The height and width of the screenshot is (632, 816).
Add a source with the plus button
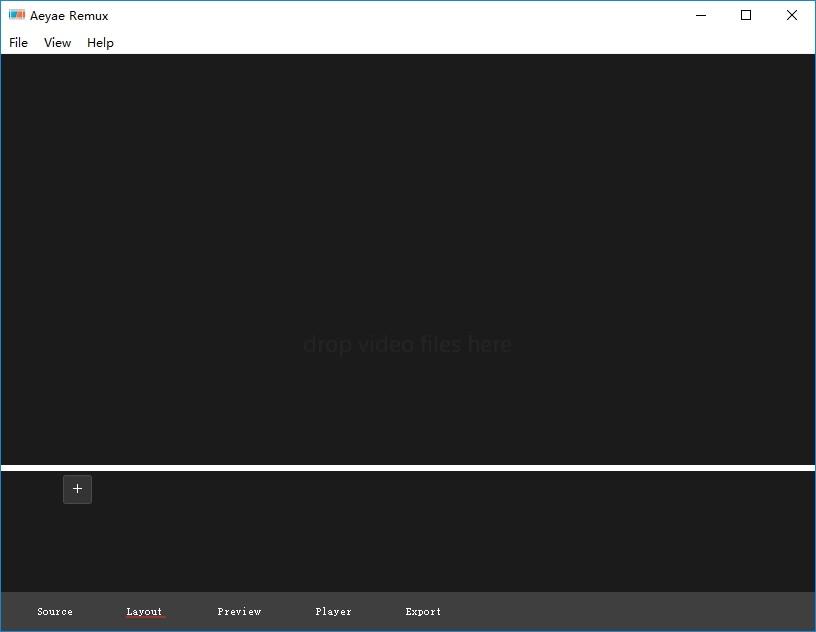[x=78, y=489]
